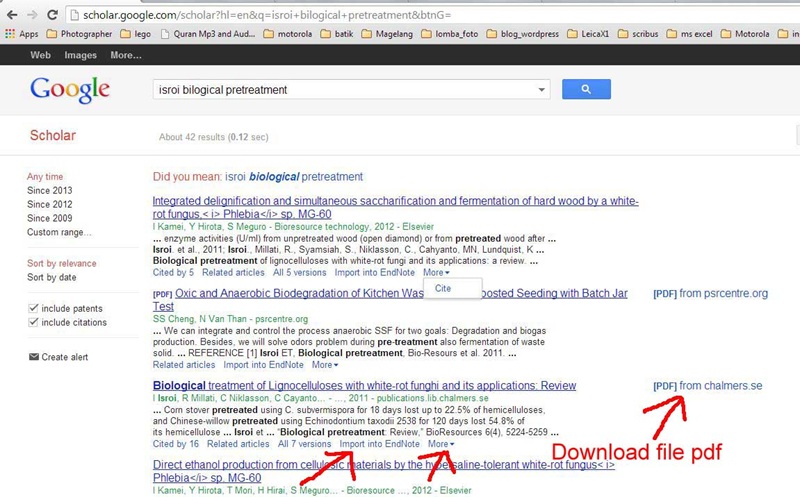This screenshot has width=800, height=497.
Task: Open the batik bookmark folder
Action: point(337,34)
